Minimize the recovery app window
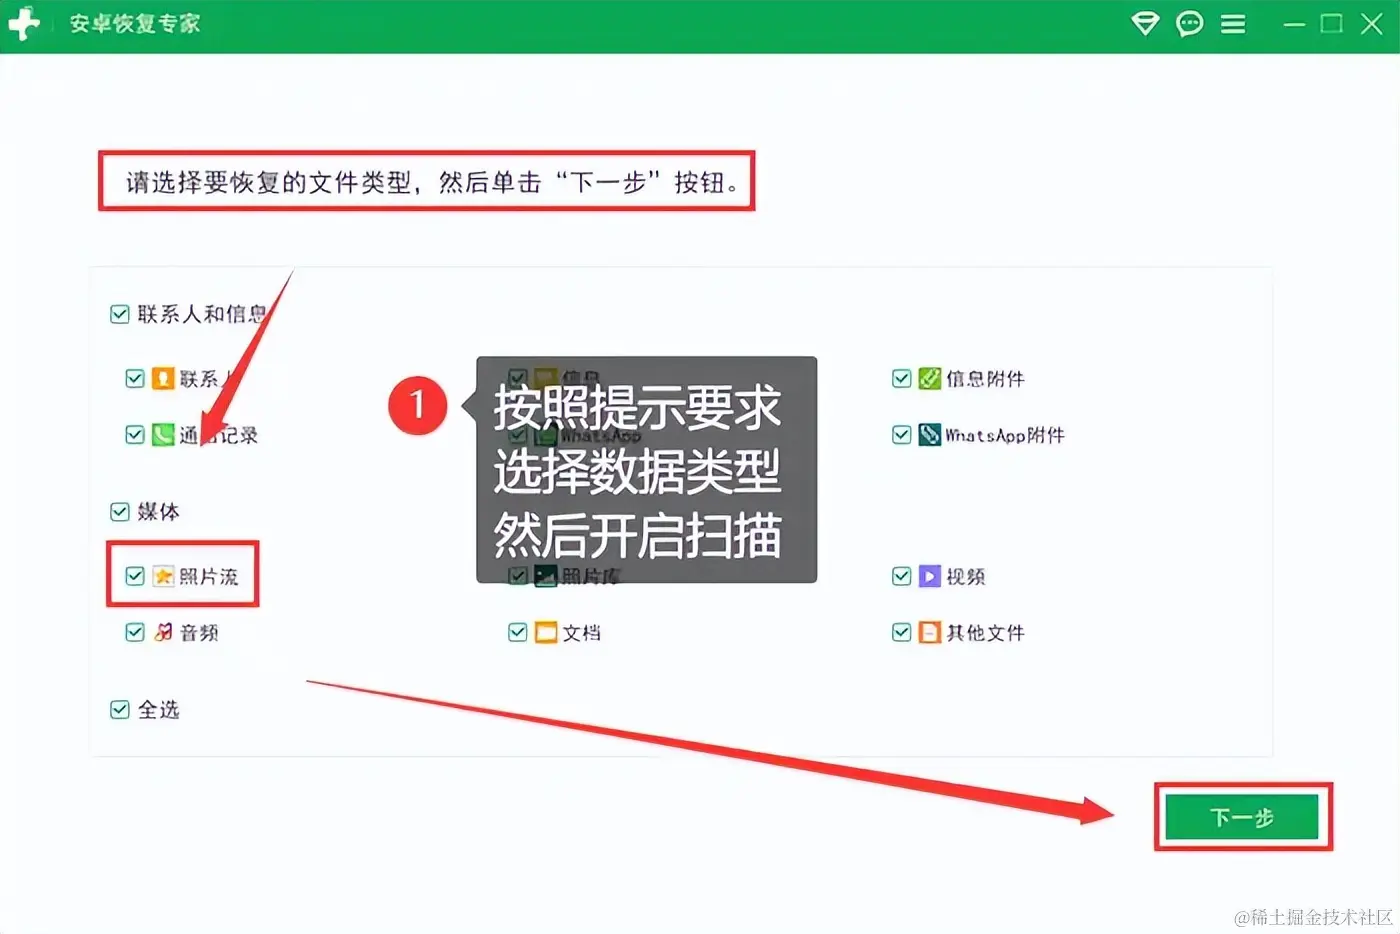The image size is (1400, 934). 1295,24
